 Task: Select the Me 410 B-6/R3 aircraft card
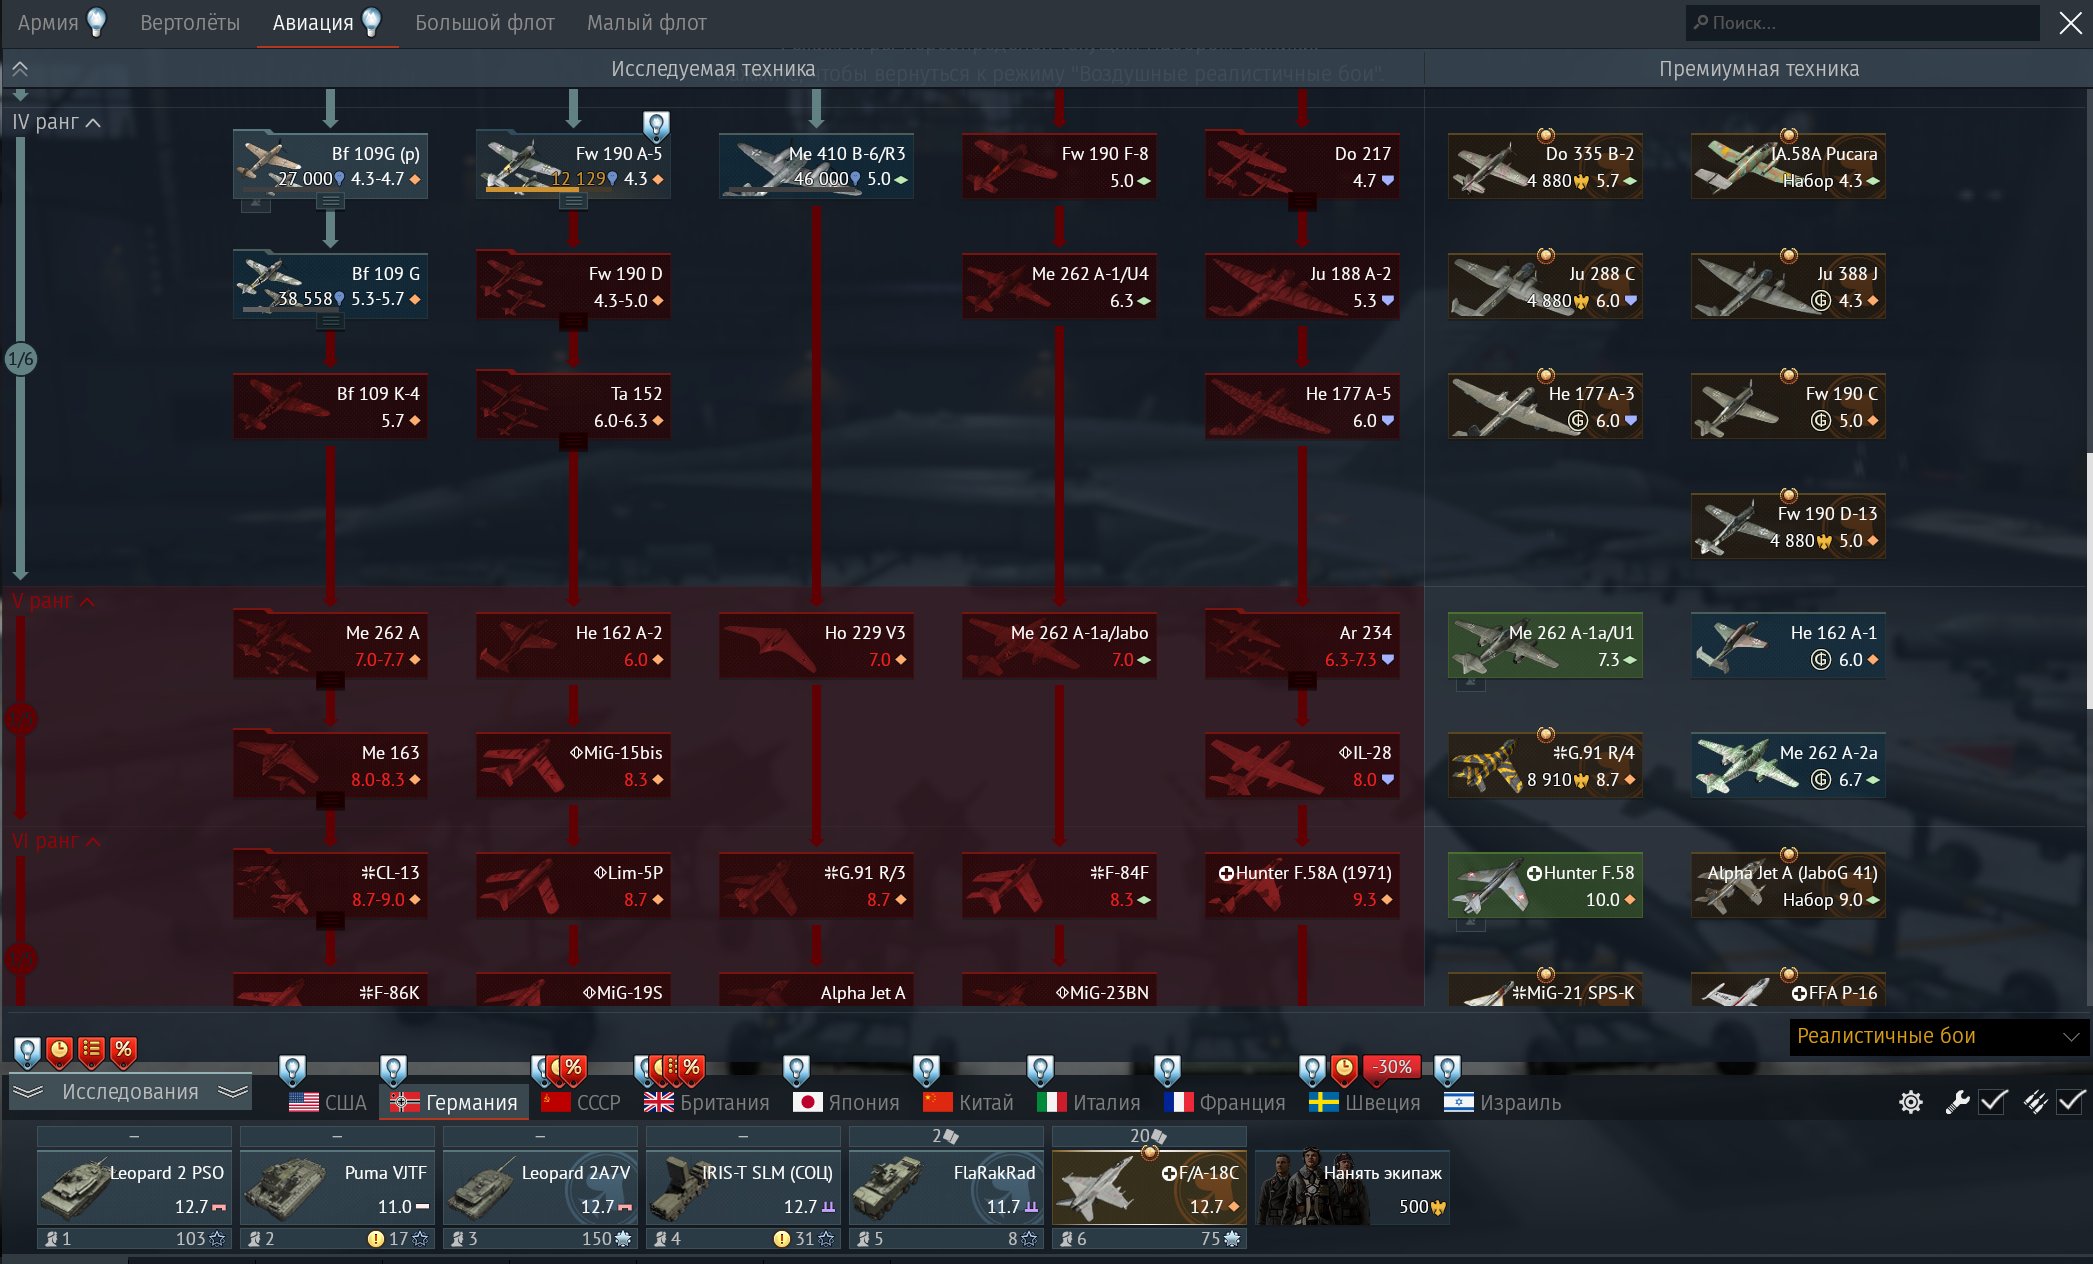point(816,166)
